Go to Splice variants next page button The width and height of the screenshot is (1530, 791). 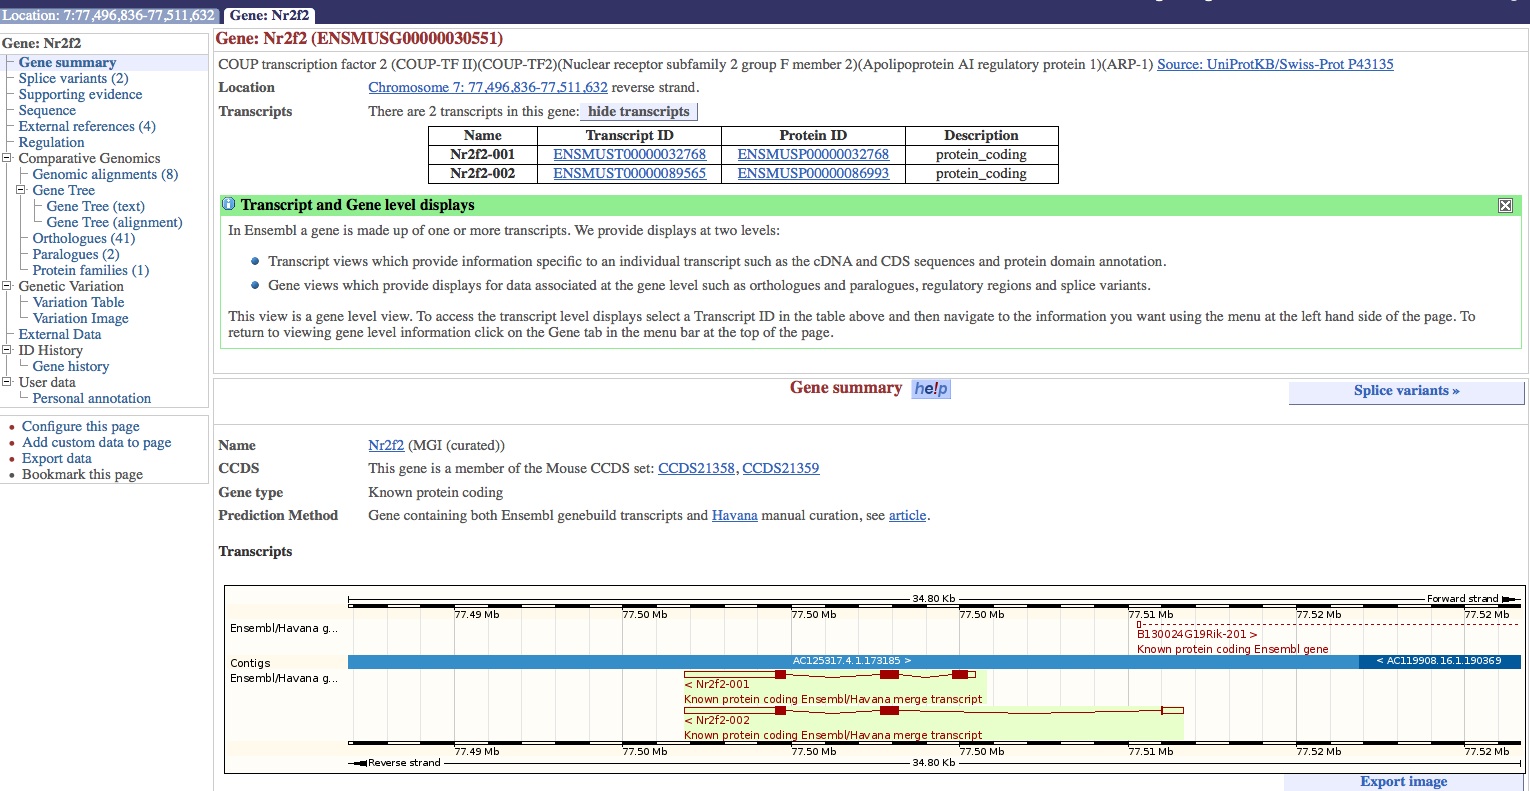1406,391
